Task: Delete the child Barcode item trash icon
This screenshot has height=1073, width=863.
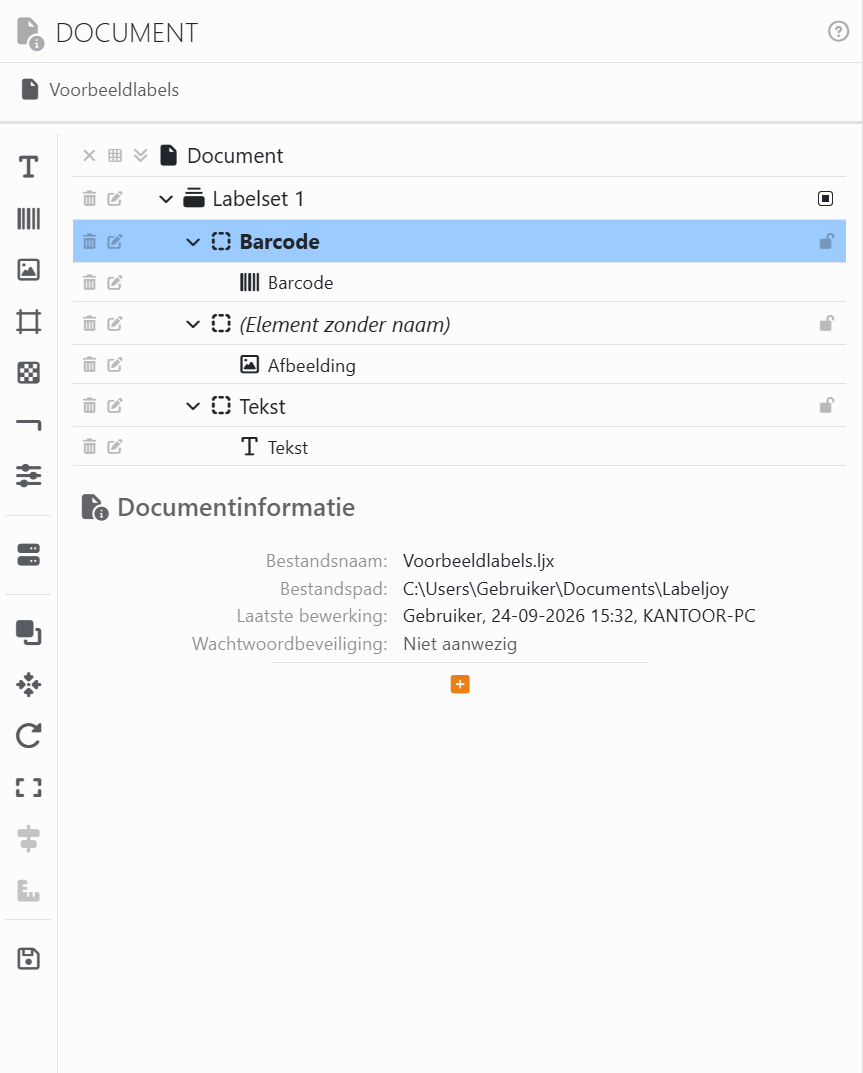Action: coord(90,282)
